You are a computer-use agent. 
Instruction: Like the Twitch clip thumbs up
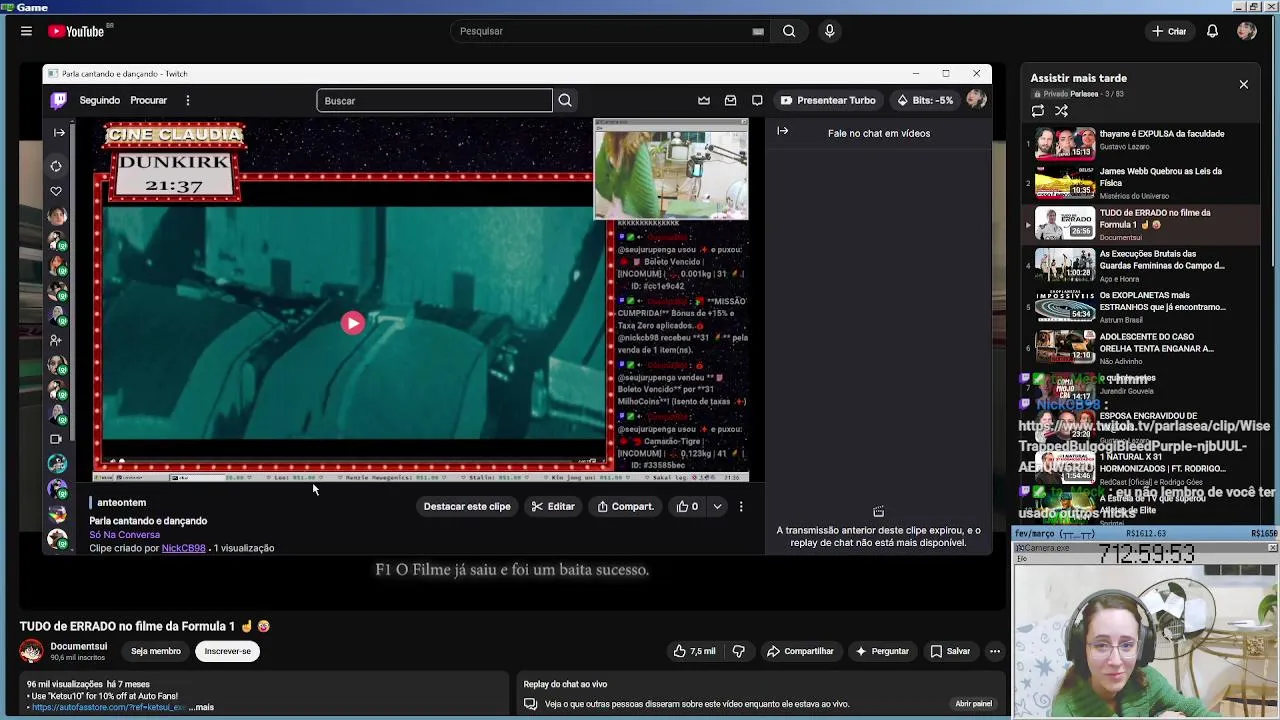coord(687,507)
